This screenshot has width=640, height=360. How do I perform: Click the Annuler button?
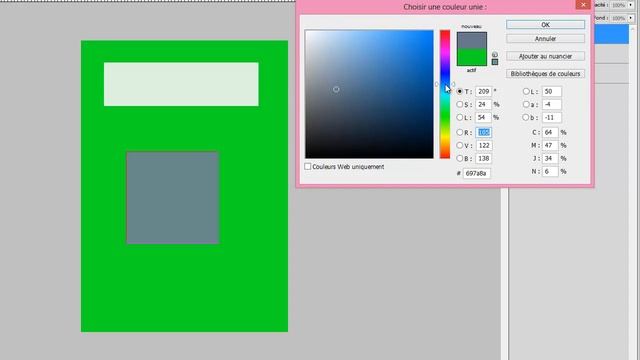(545, 39)
